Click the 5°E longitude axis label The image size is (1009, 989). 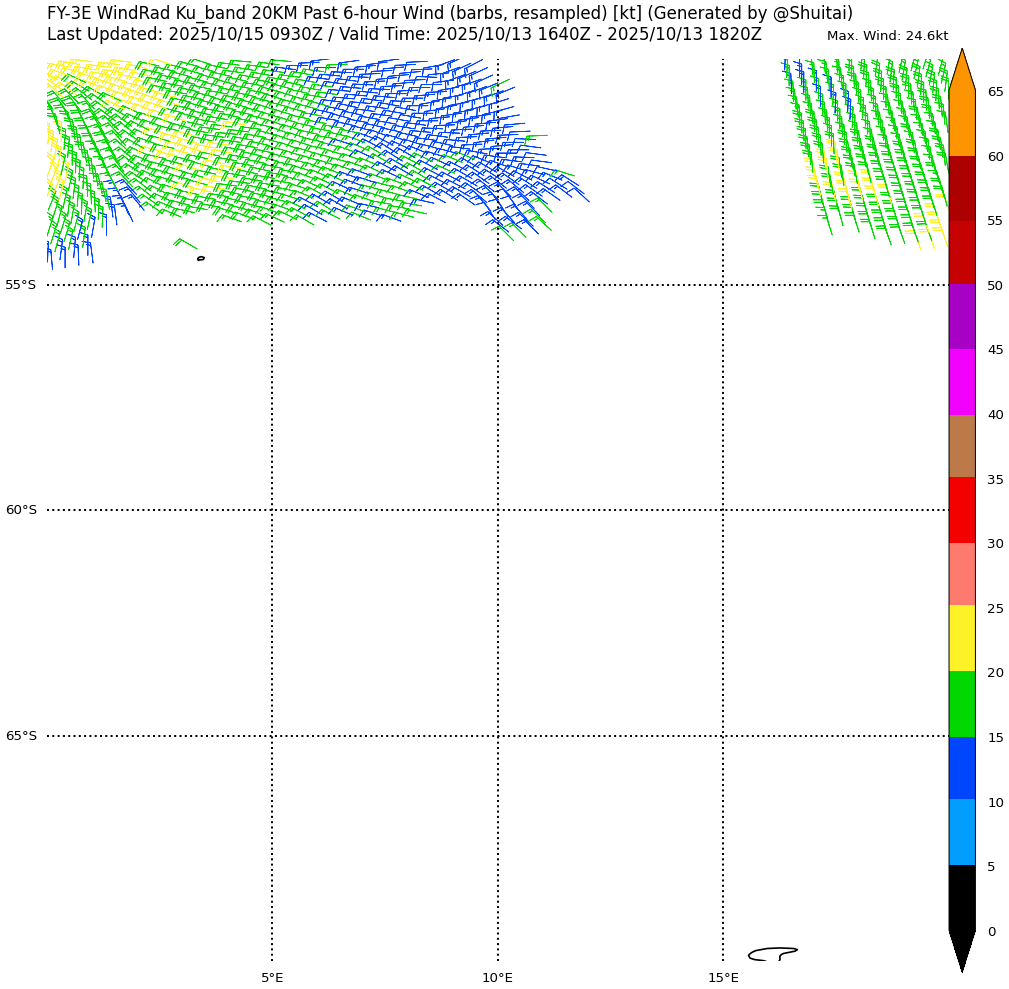click(272, 978)
